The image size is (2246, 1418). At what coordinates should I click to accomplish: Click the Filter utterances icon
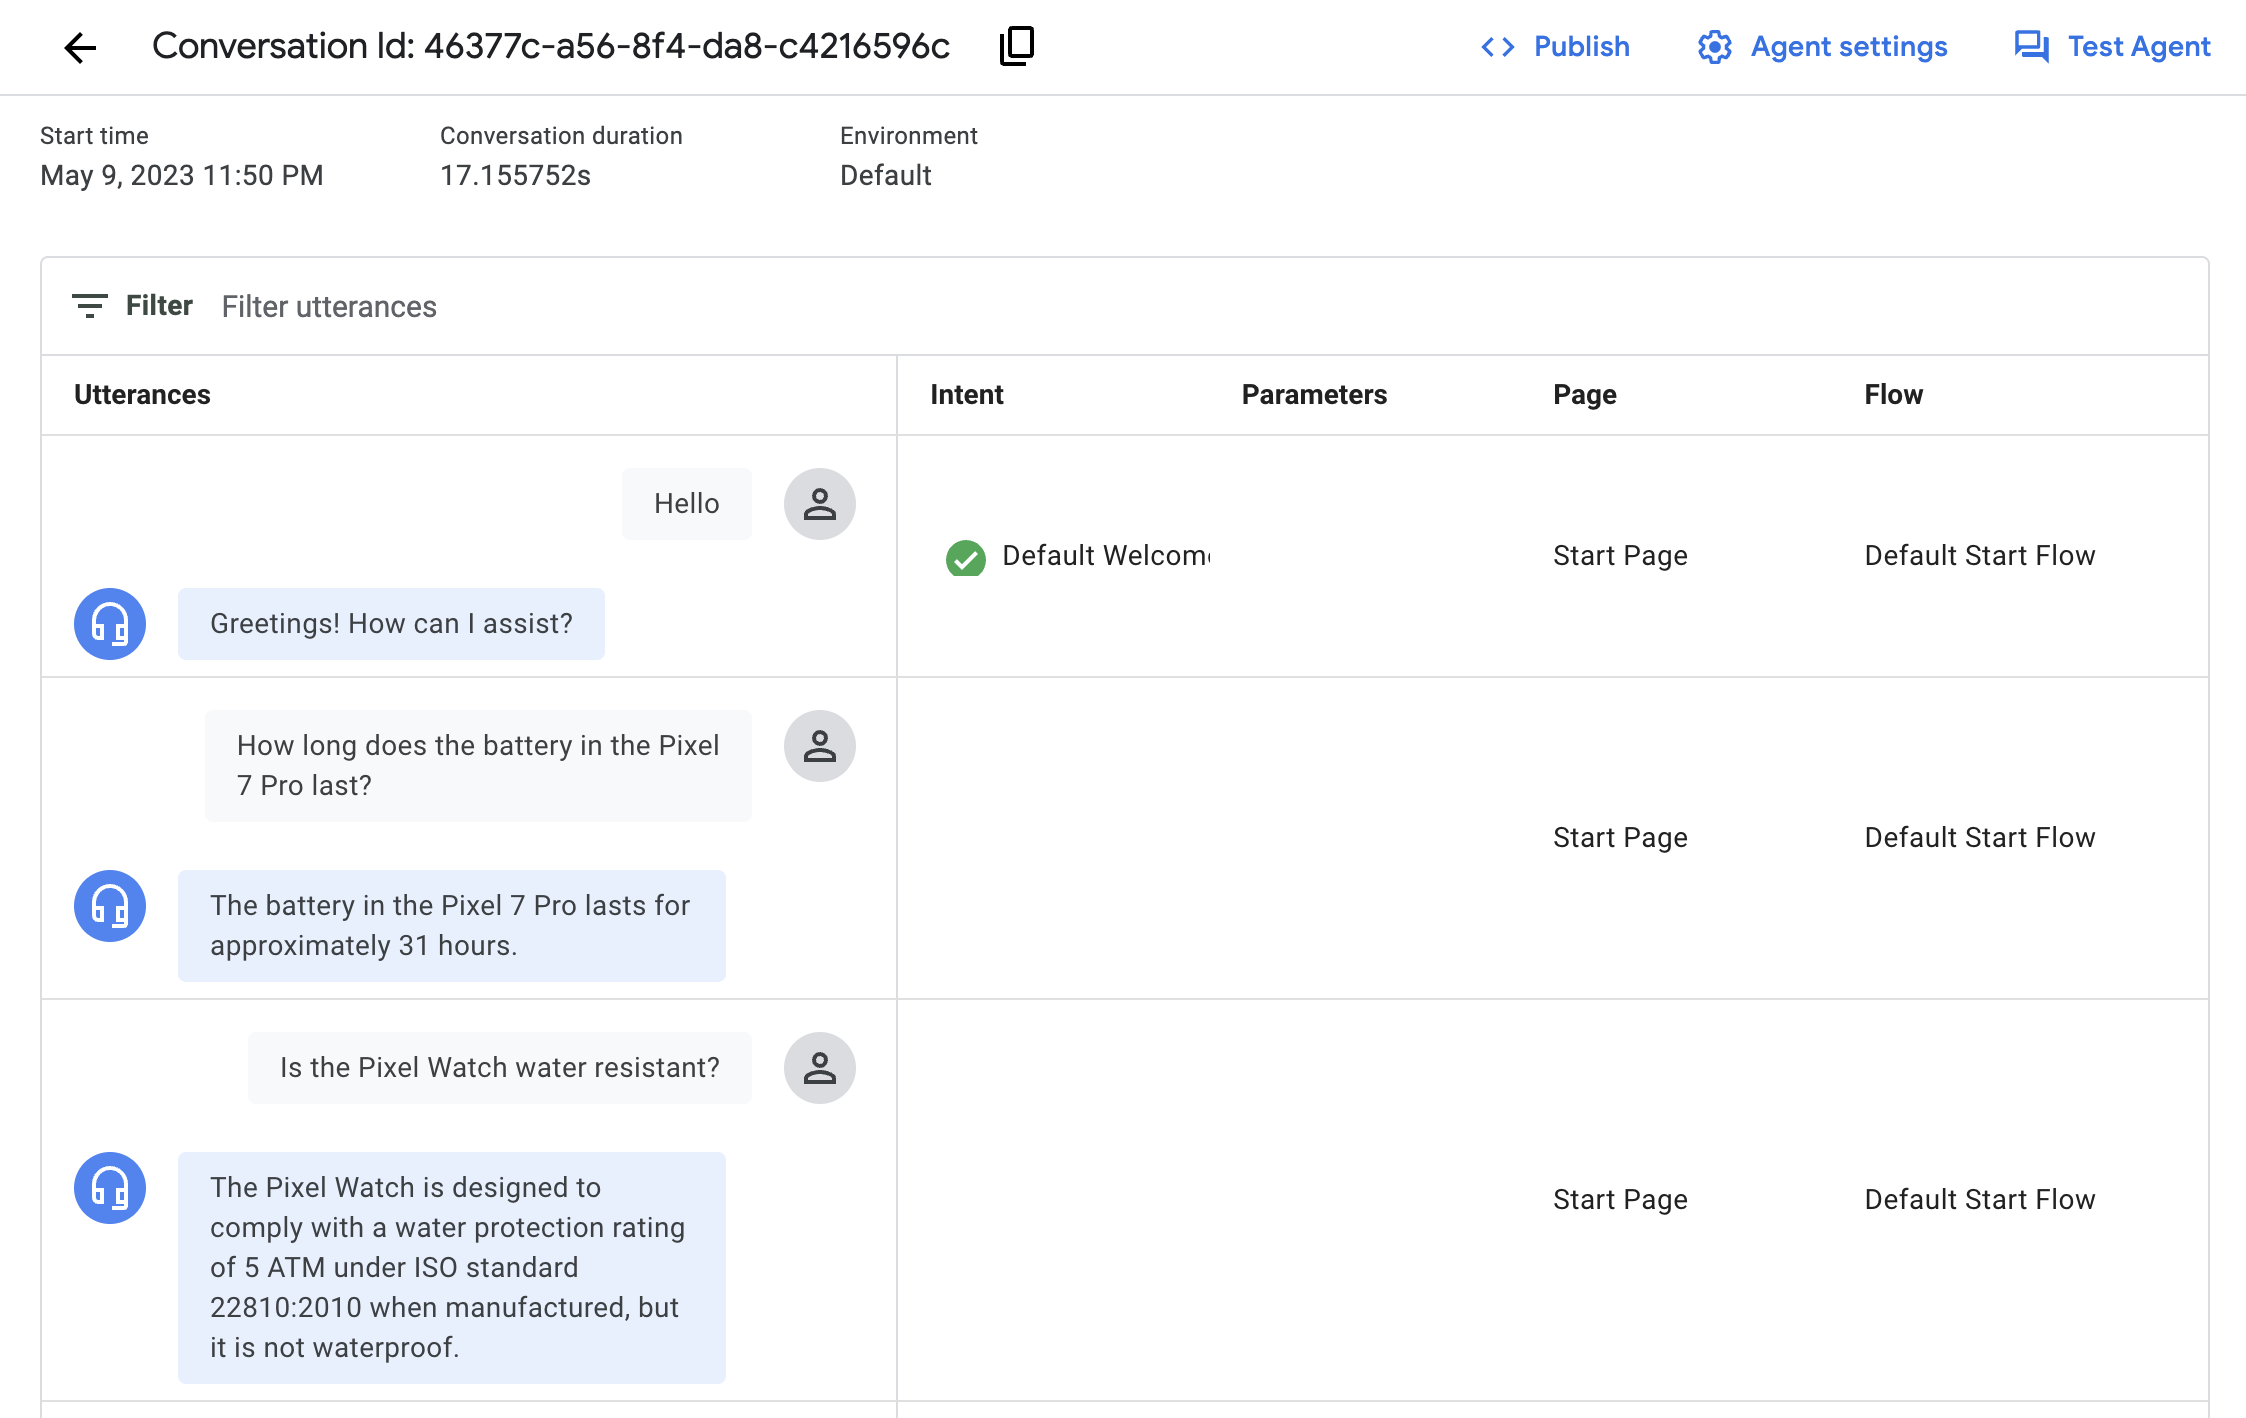[90, 305]
